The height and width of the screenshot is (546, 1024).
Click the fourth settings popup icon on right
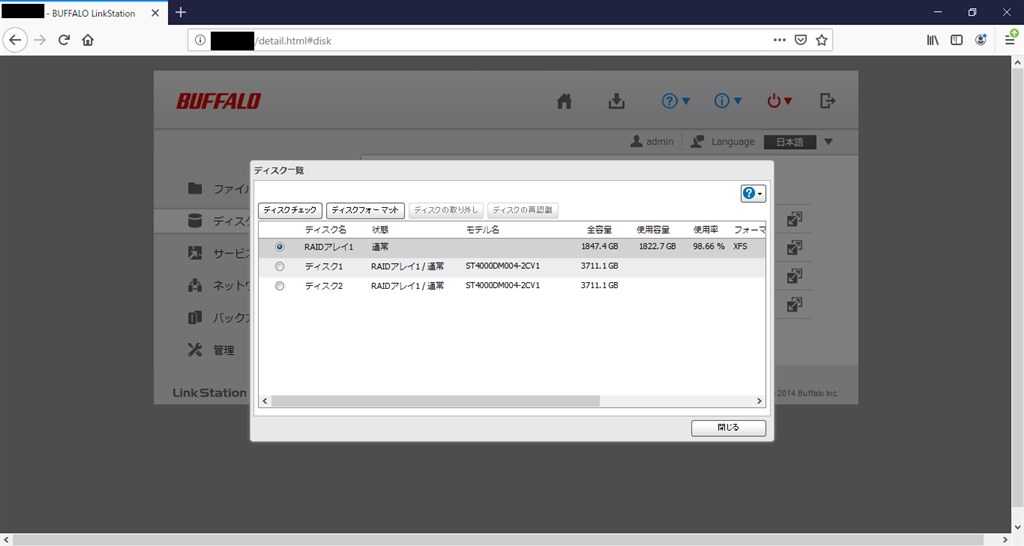(x=794, y=304)
